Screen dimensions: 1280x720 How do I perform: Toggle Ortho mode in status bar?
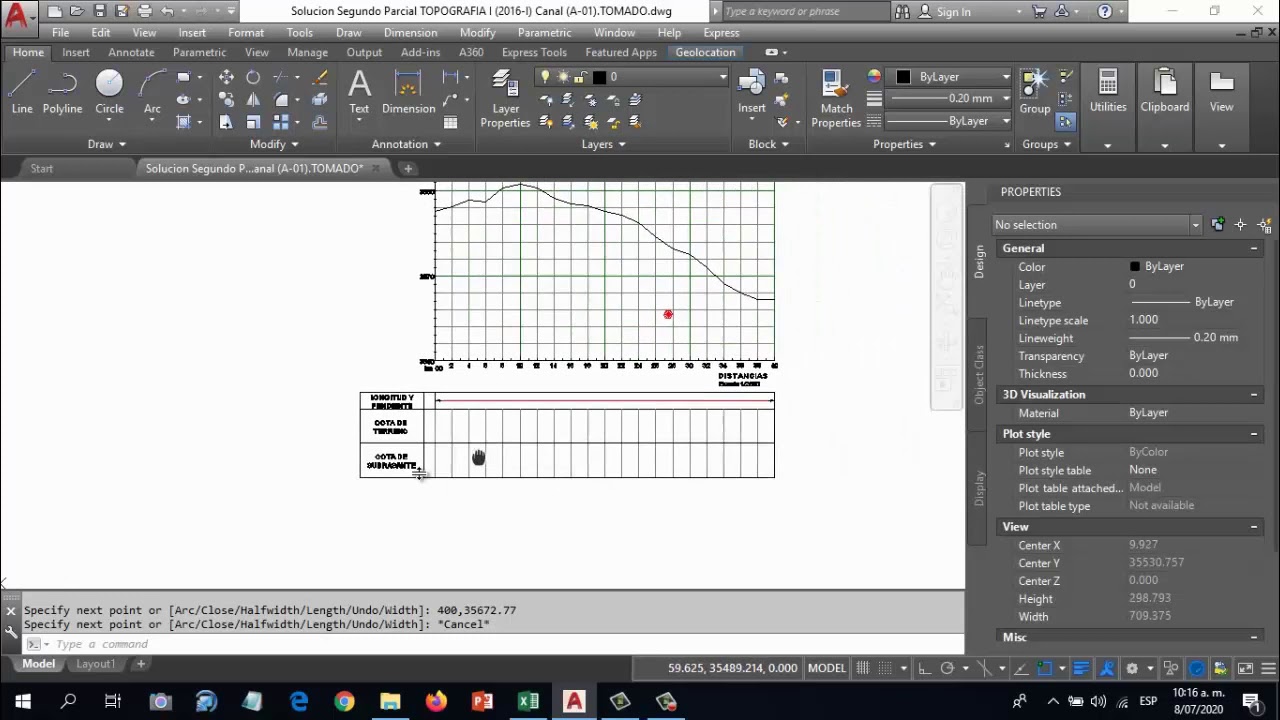pyautogui.click(x=924, y=668)
